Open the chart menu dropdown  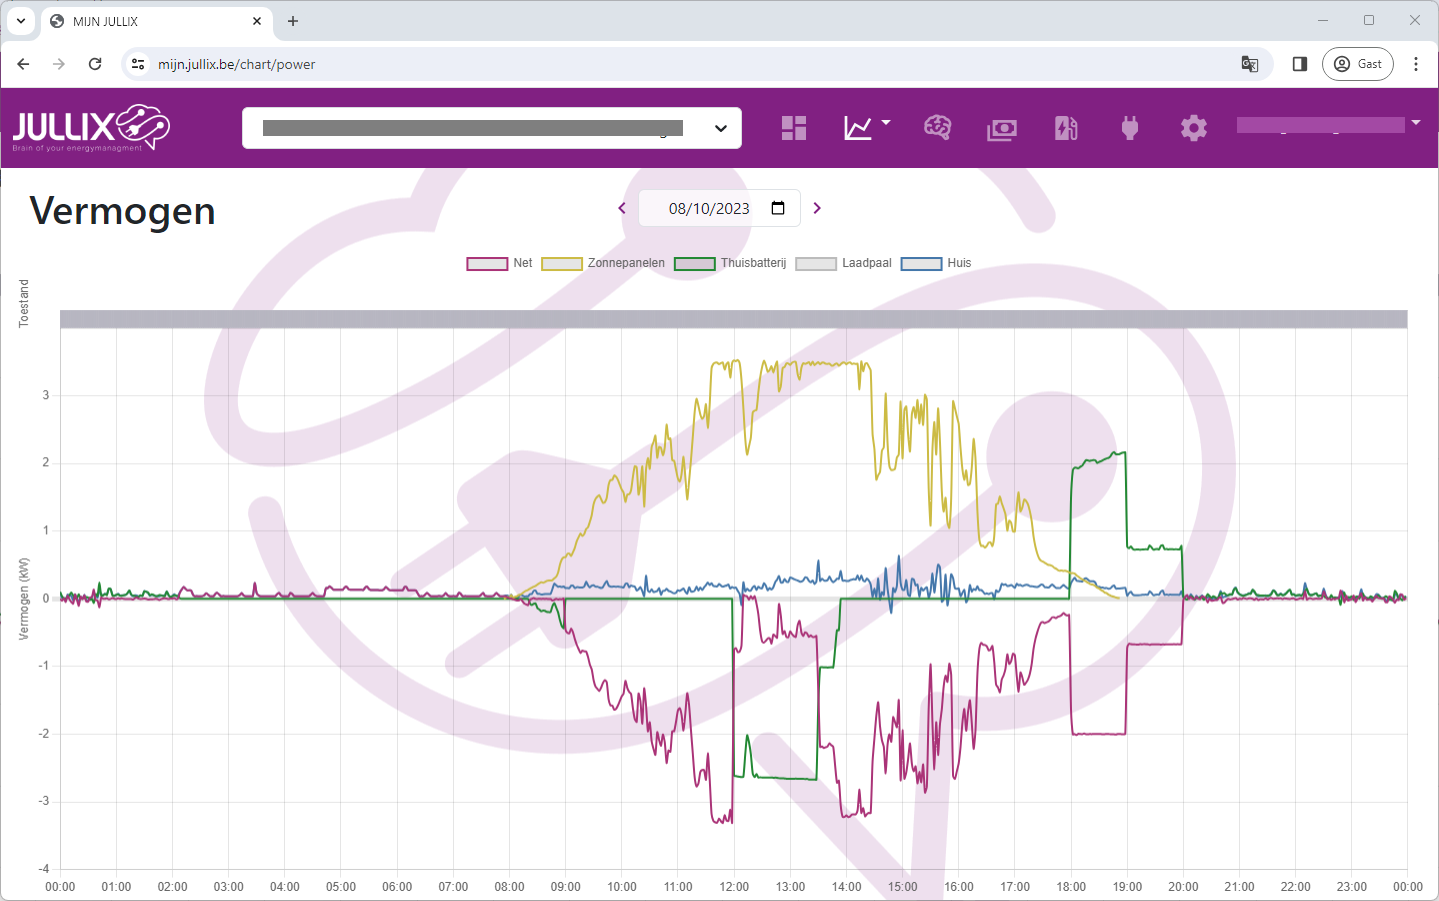[x=866, y=128]
